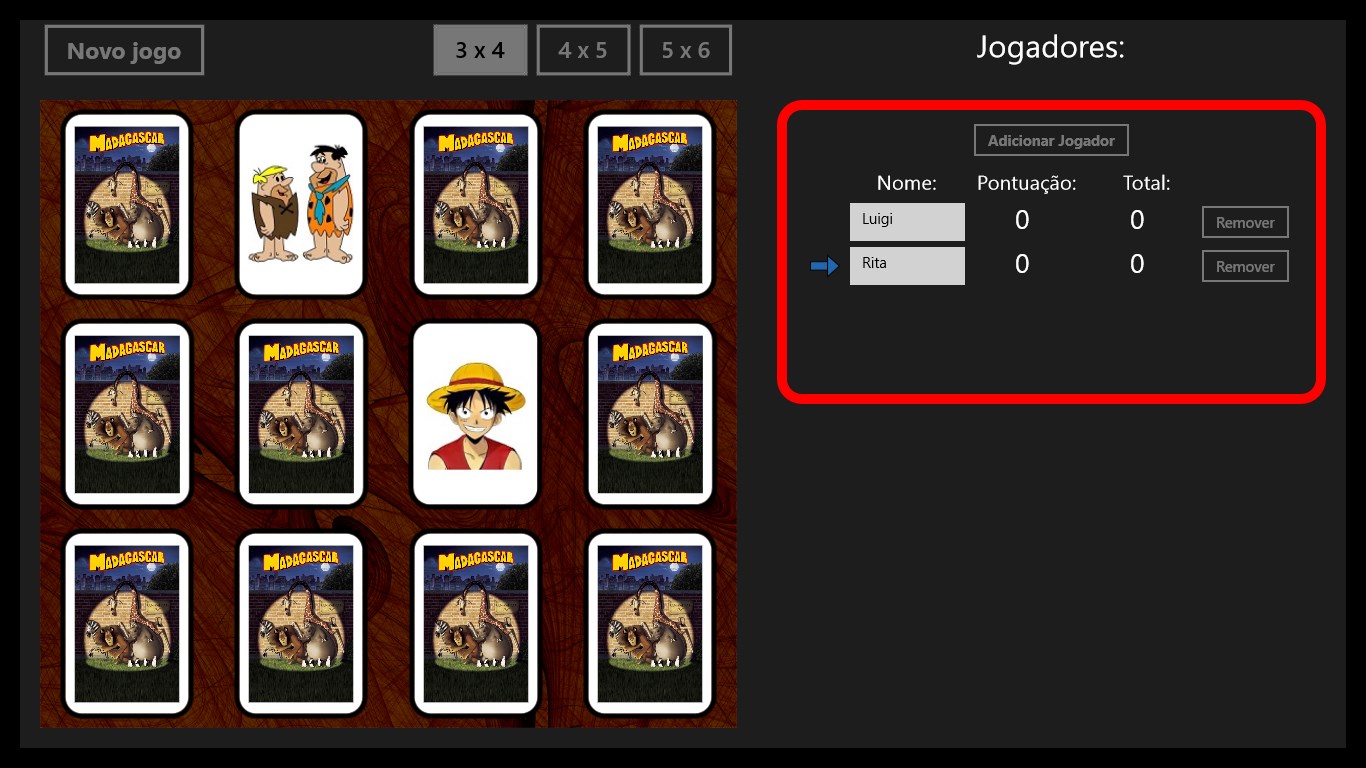Click the revealed Luffy straw hat card
The width and height of the screenshot is (1366, 768).
point(475,414)
